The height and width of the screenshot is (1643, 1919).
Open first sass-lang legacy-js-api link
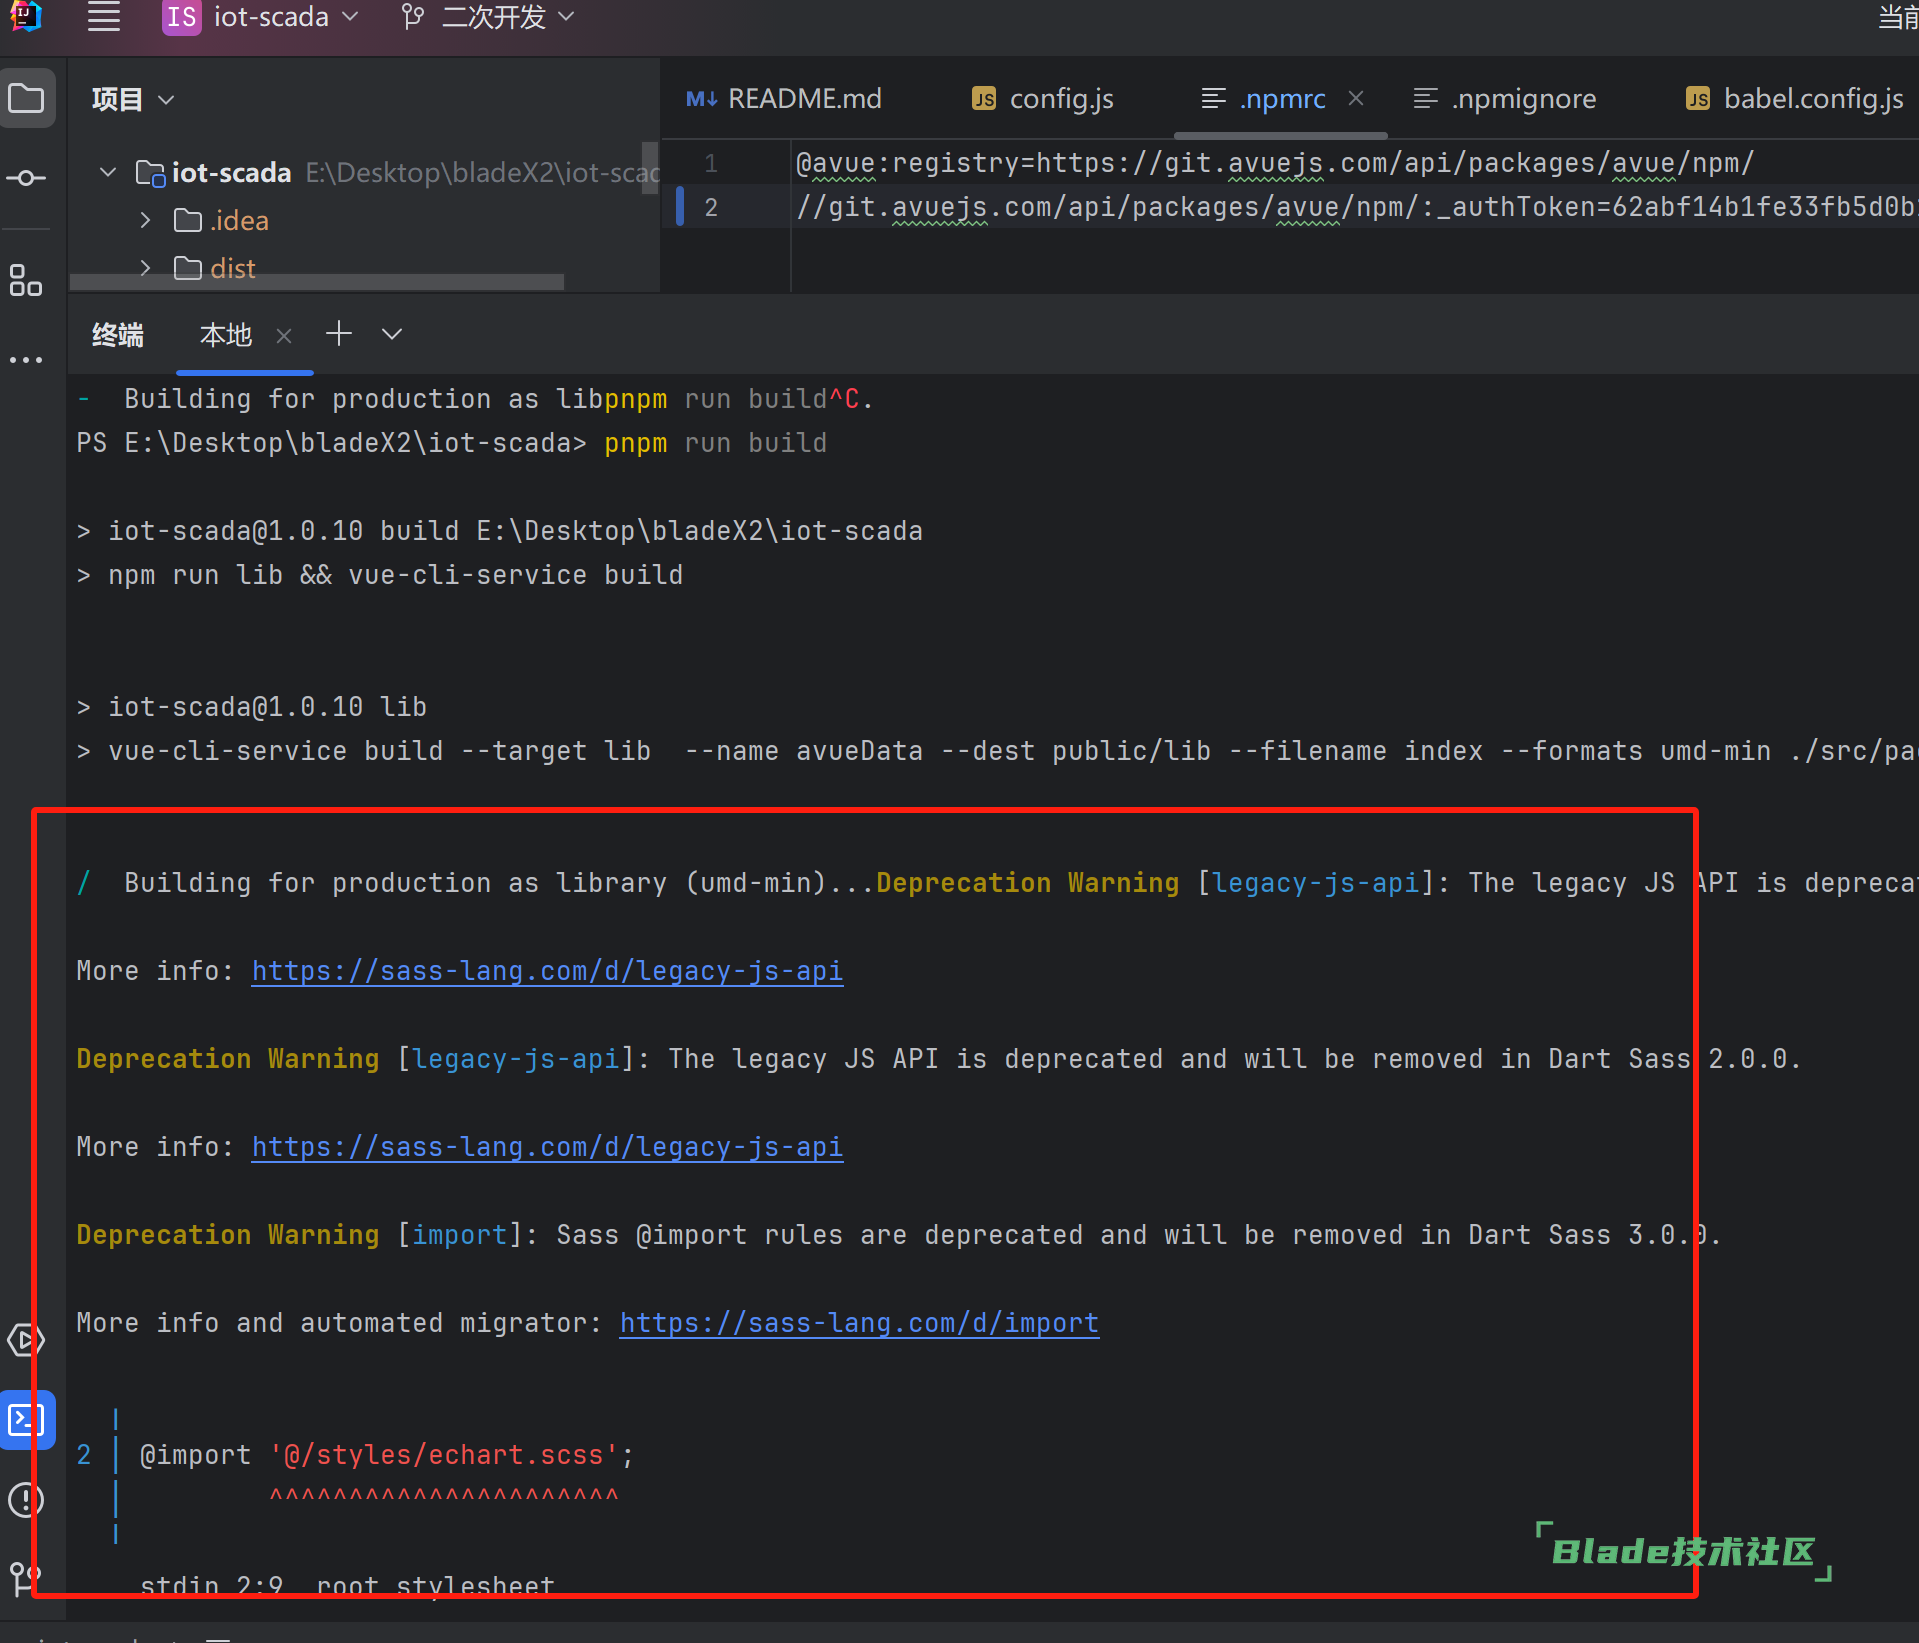(547, 970)
